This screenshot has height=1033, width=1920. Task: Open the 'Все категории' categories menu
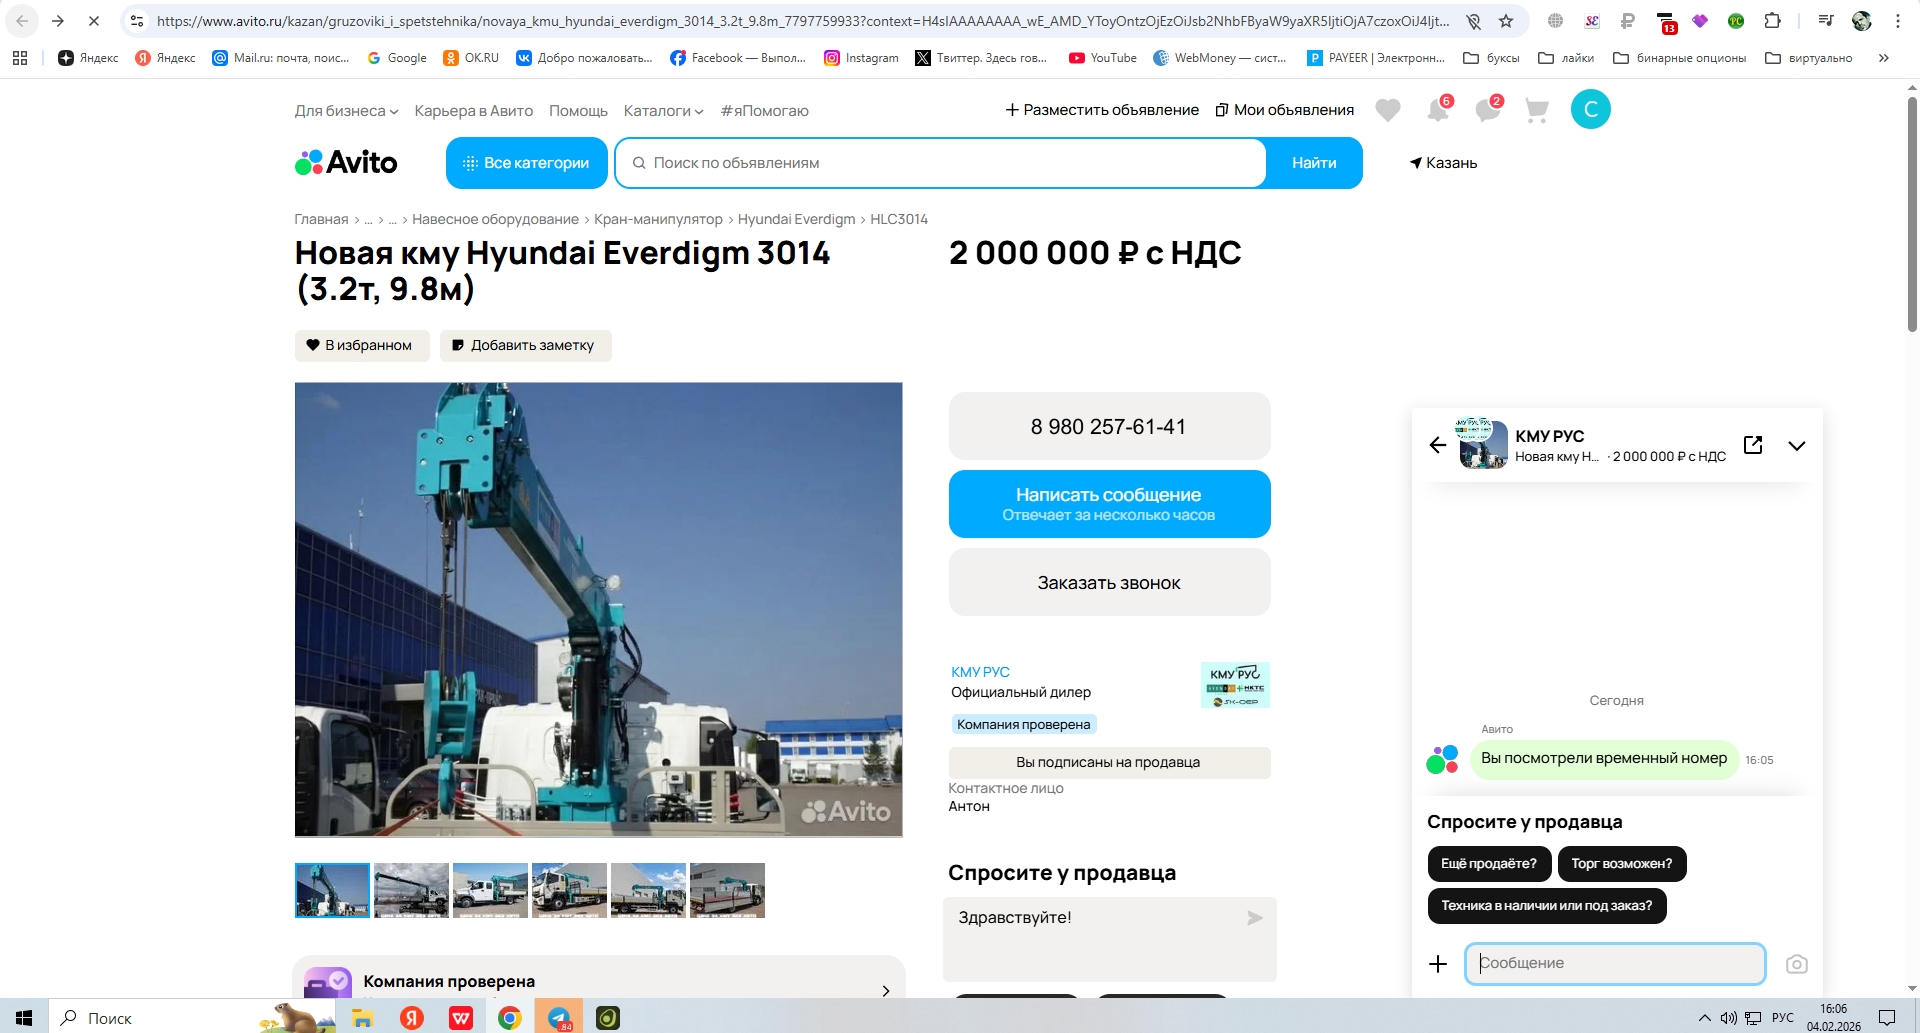click(x=527, y=163)
